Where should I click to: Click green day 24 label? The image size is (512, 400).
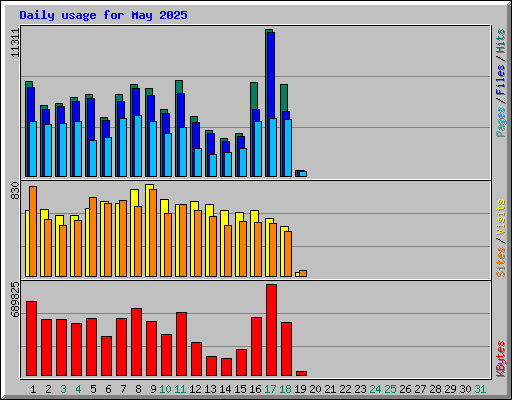coord(375,389)
